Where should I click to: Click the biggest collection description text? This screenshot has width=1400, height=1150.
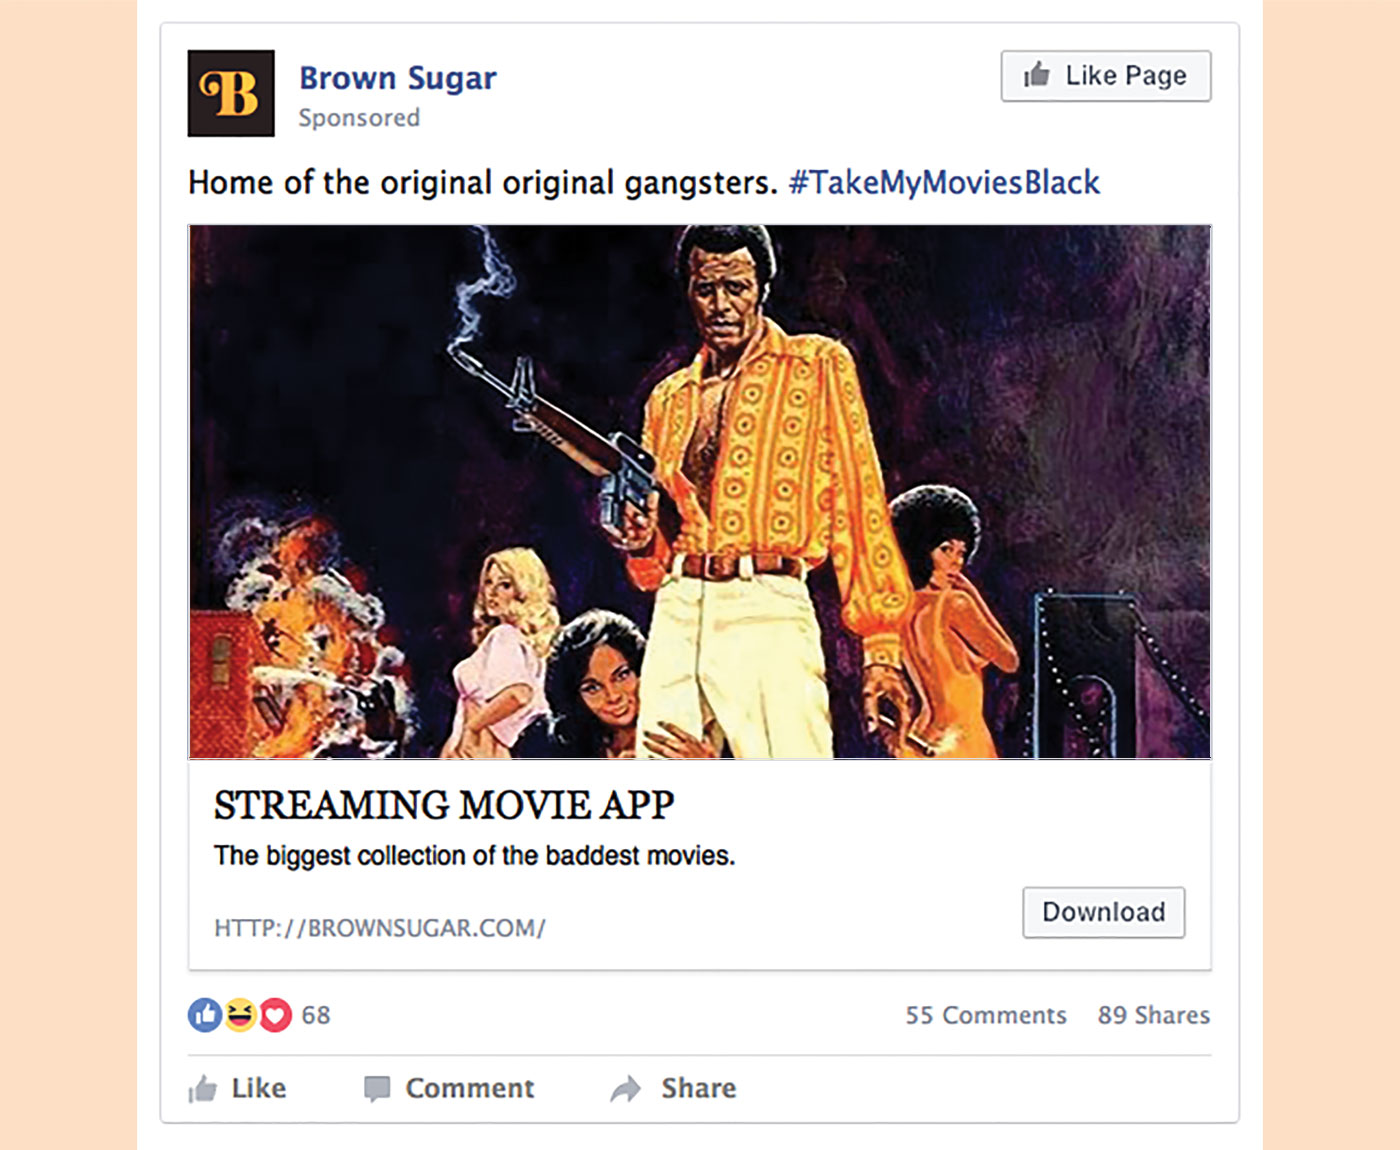[474, 856]
